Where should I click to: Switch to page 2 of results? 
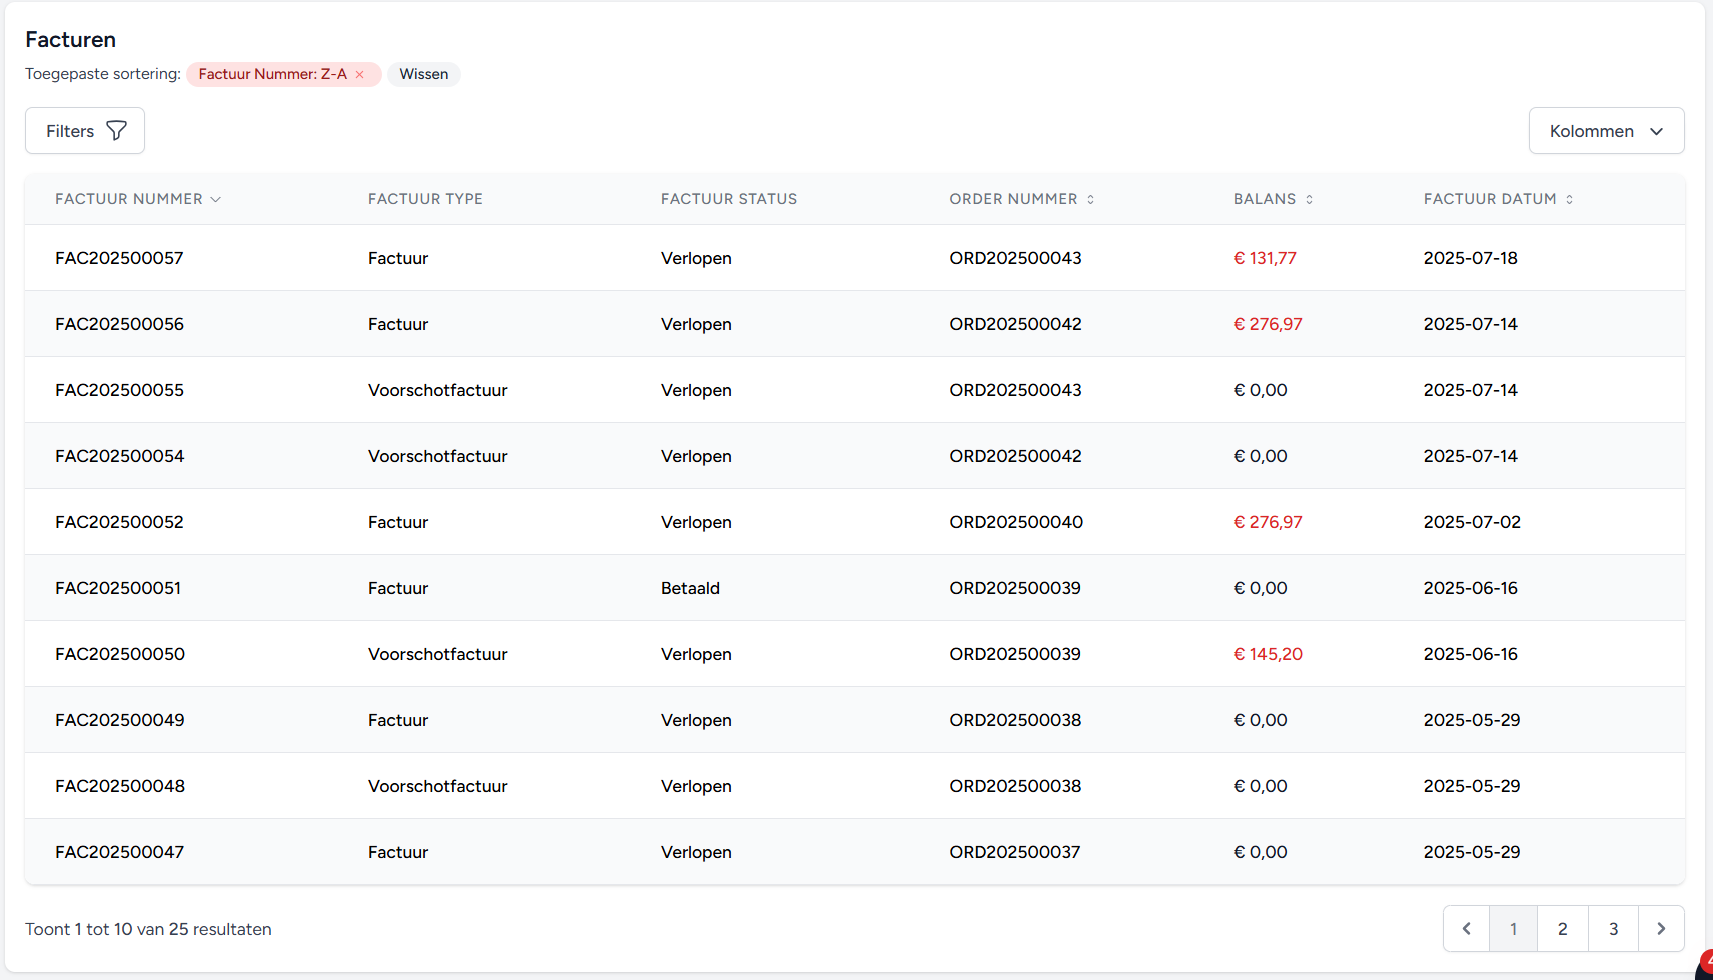[1562, 929]
